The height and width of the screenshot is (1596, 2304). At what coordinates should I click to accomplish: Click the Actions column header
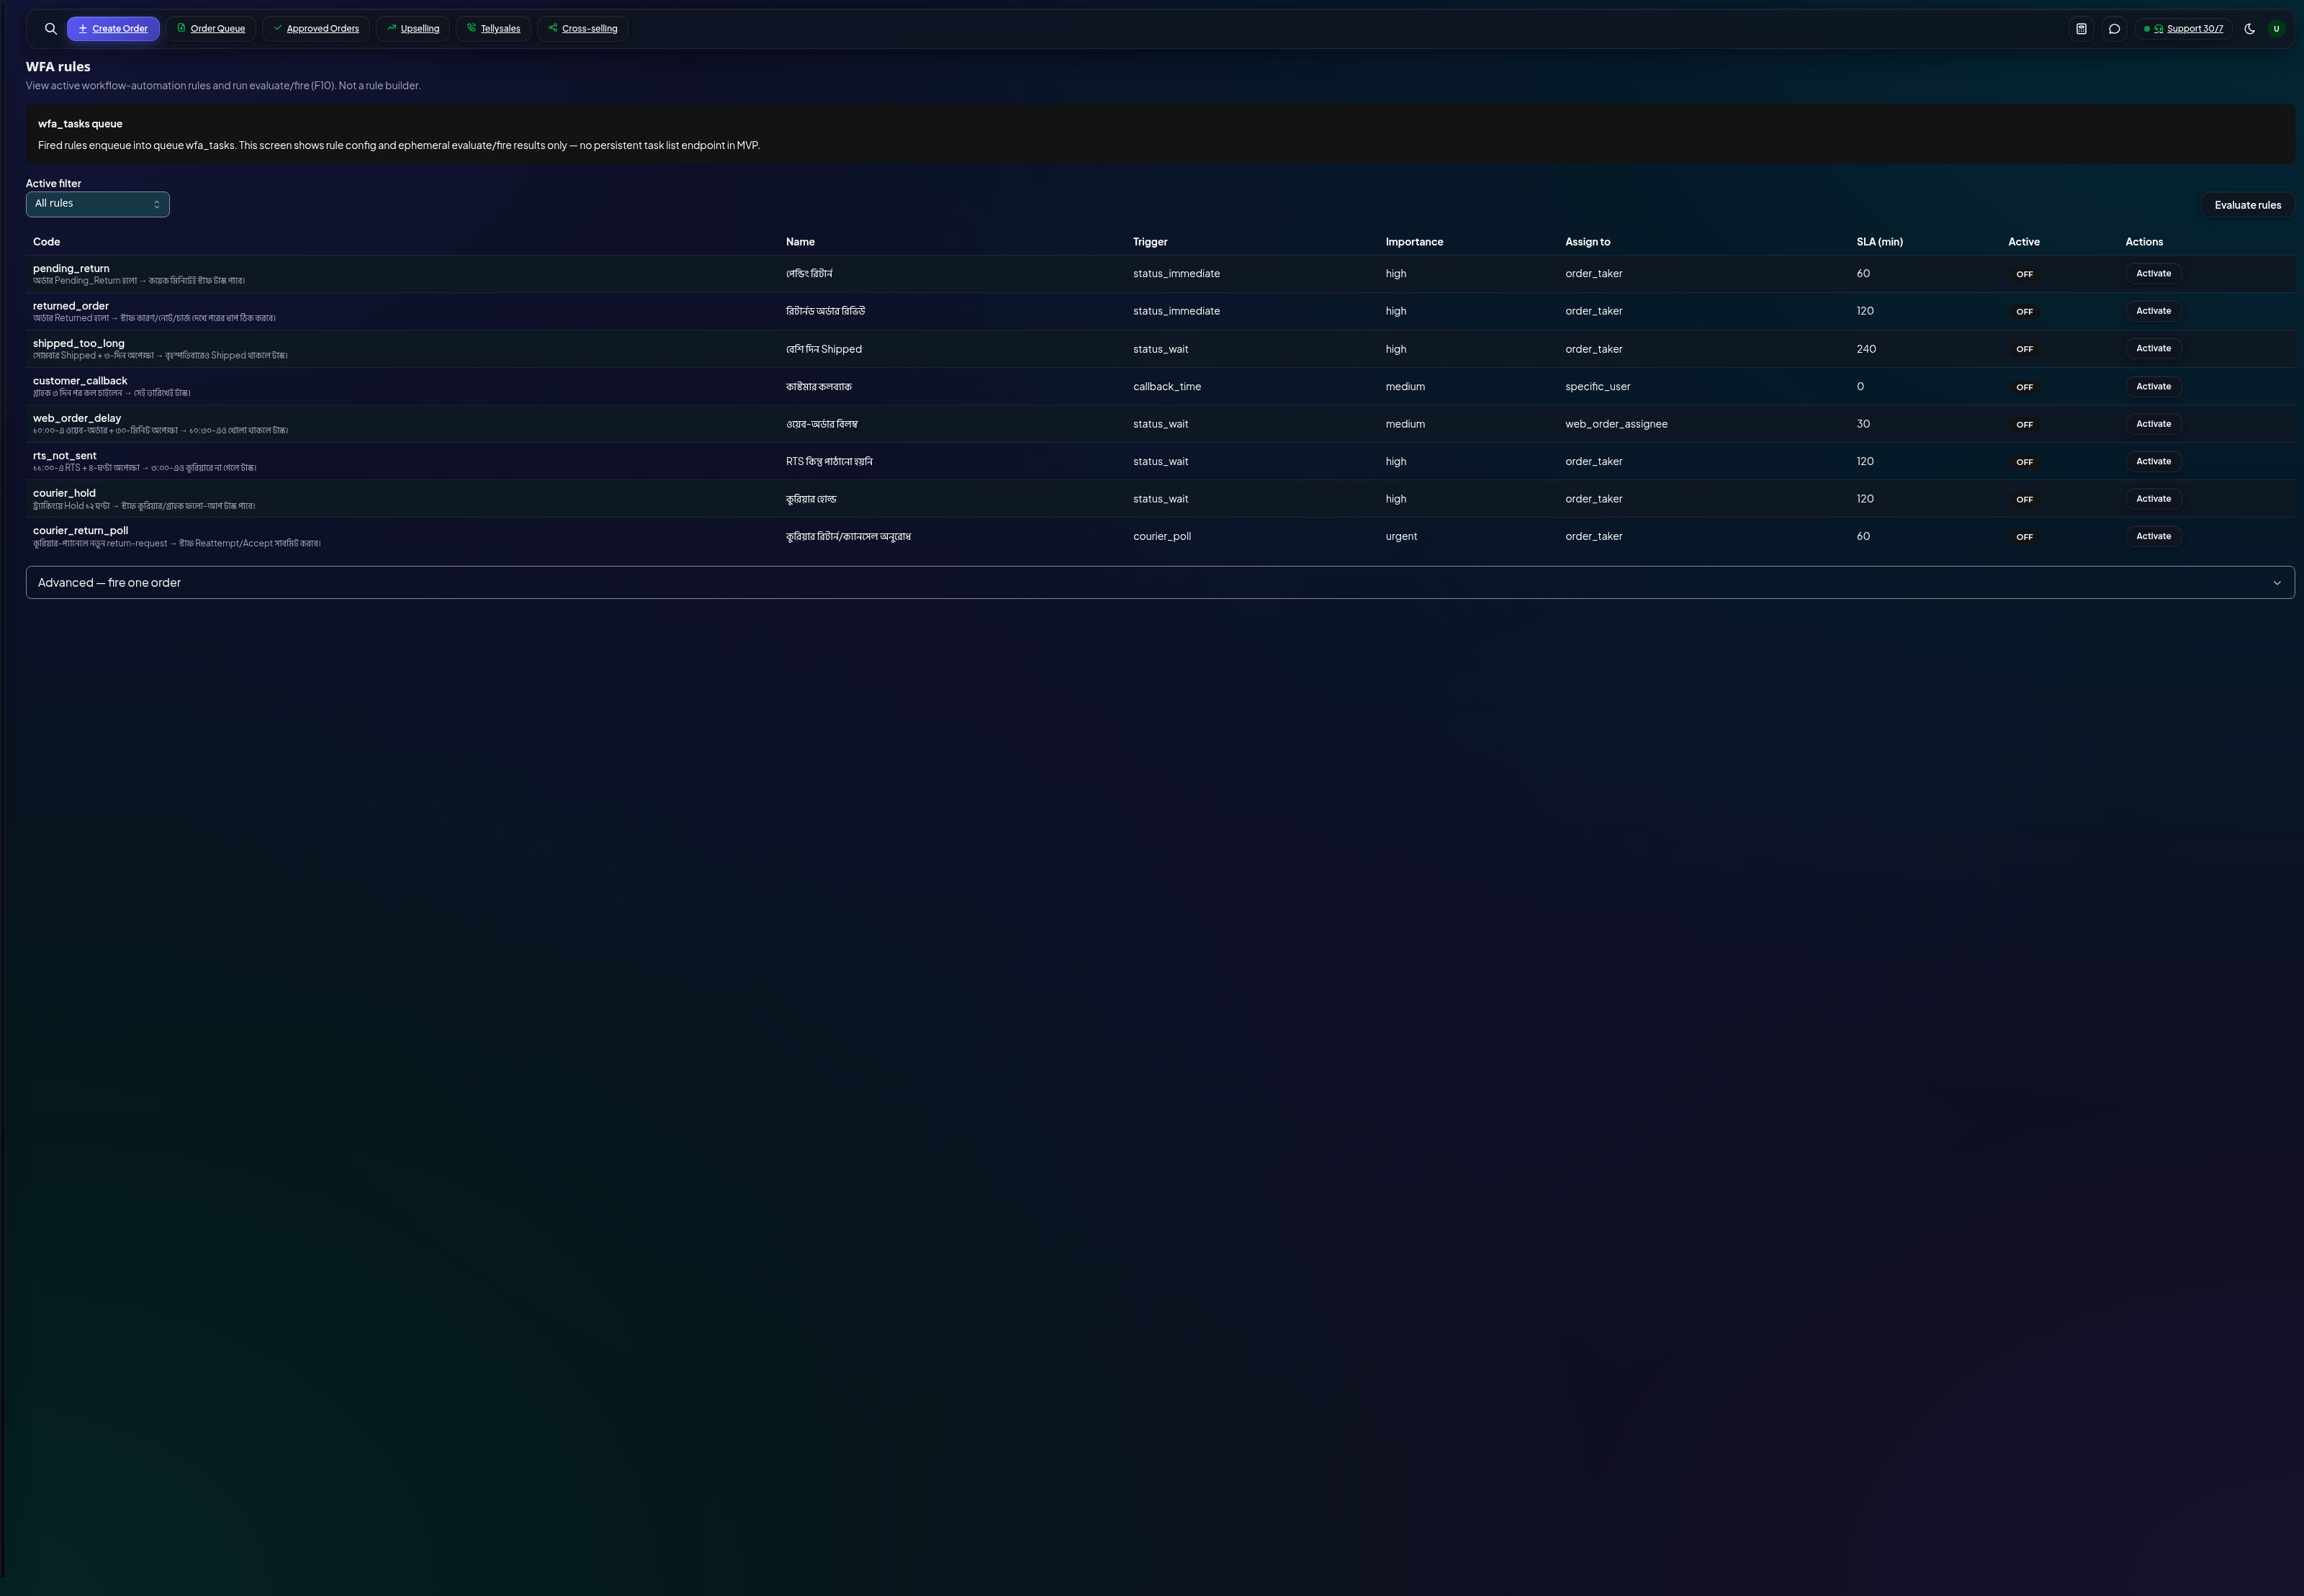(2144, 242)
